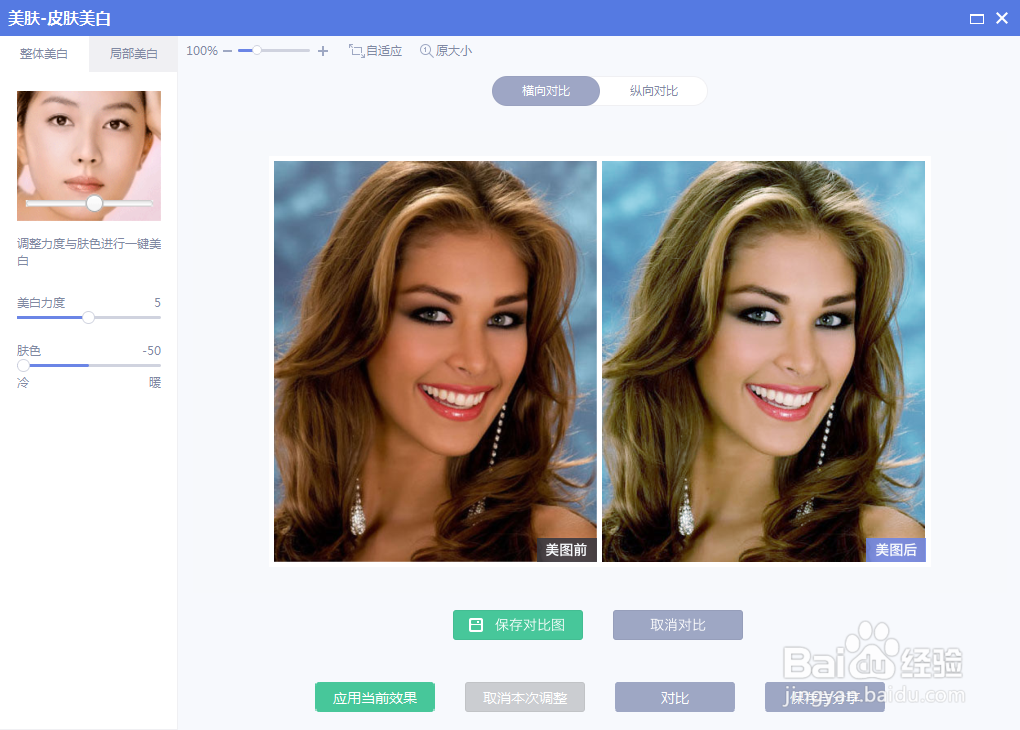This screenshot has height=730, width=1020.
Task: Click the 美白力度 value 5
Action: click(x=157, y=303)
